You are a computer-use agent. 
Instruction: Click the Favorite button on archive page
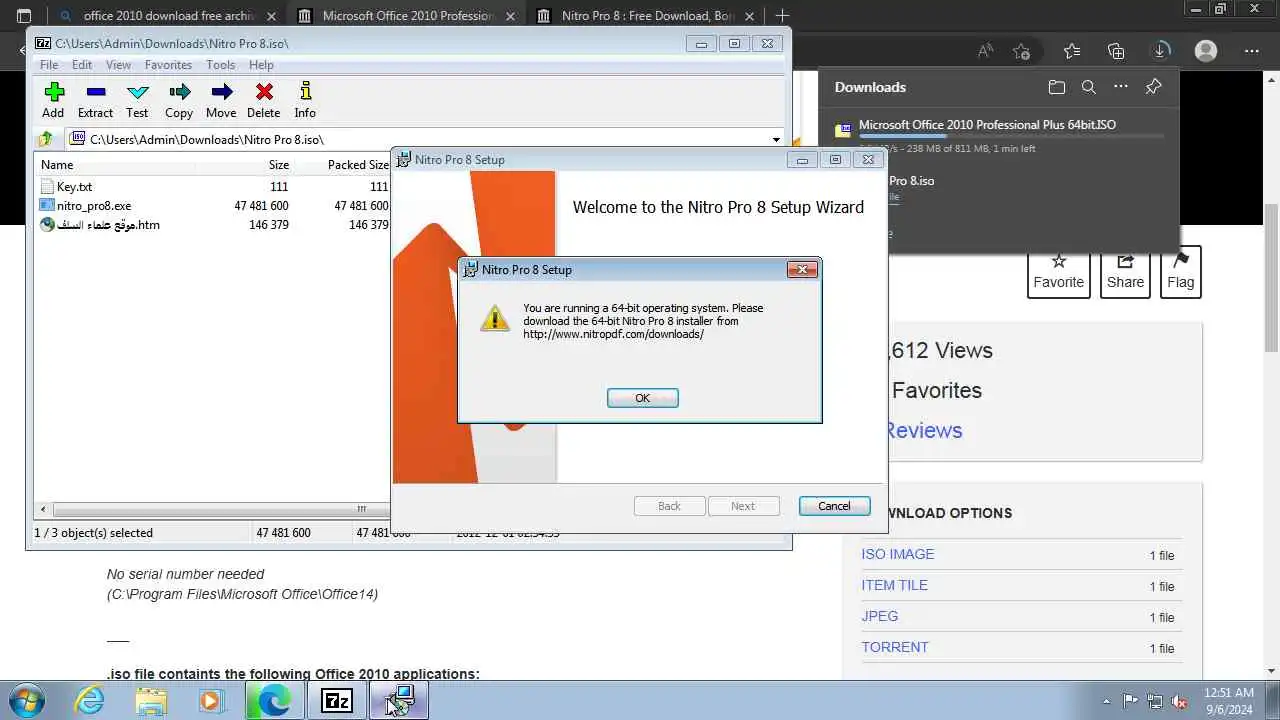[1058, 272]
